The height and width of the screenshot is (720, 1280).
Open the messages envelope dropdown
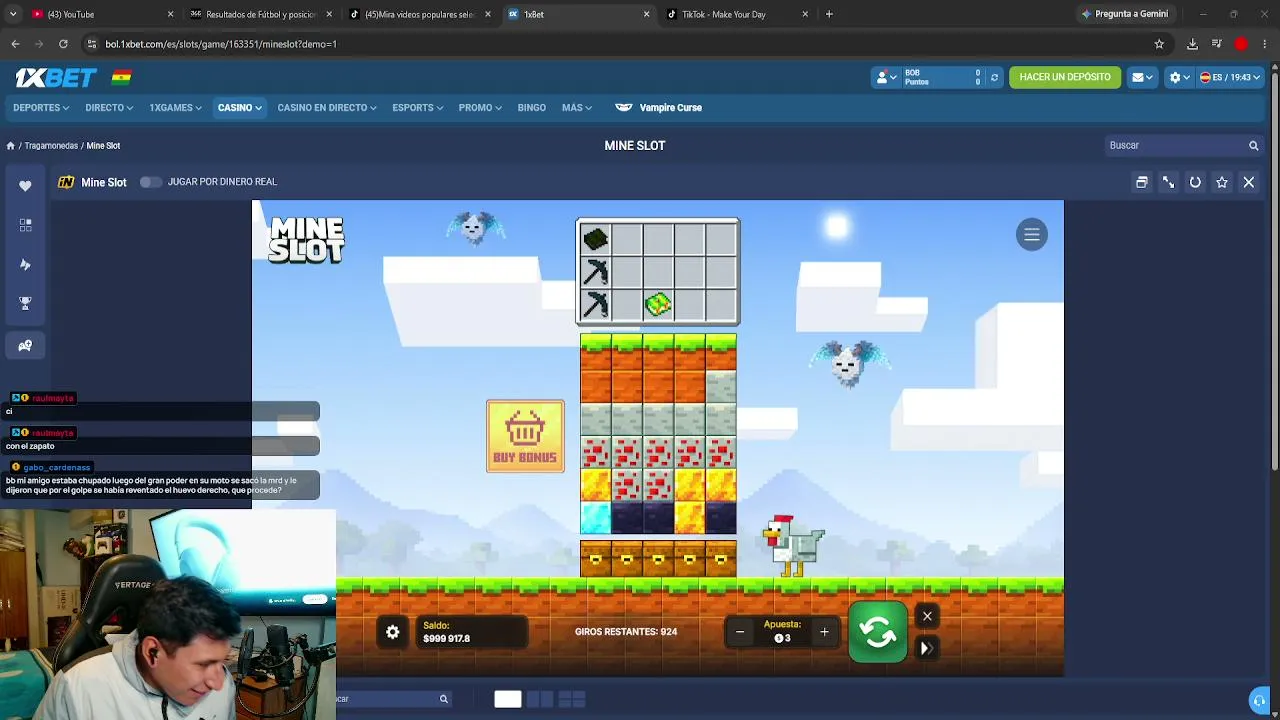click(x=1142, y=77)
